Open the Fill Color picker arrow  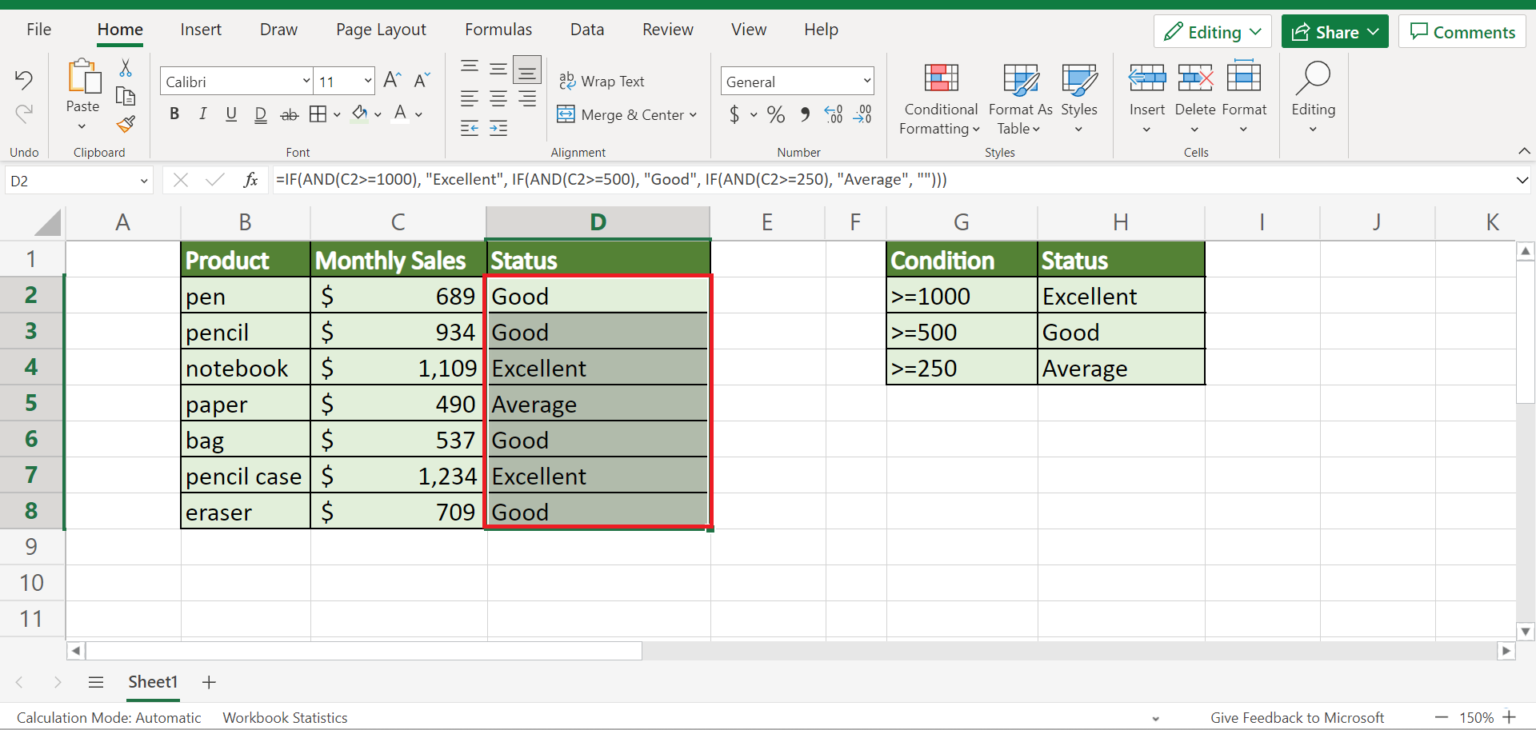[x=376, y=115]
